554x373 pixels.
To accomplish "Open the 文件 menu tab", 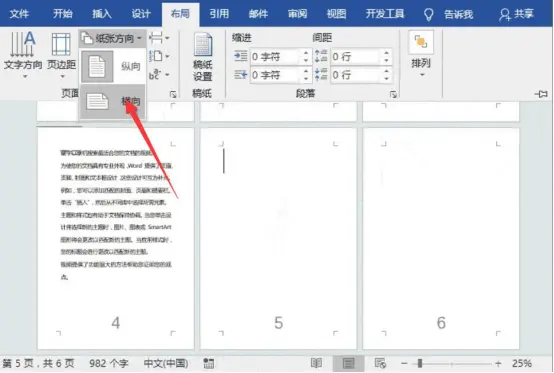I will [19, 14].
